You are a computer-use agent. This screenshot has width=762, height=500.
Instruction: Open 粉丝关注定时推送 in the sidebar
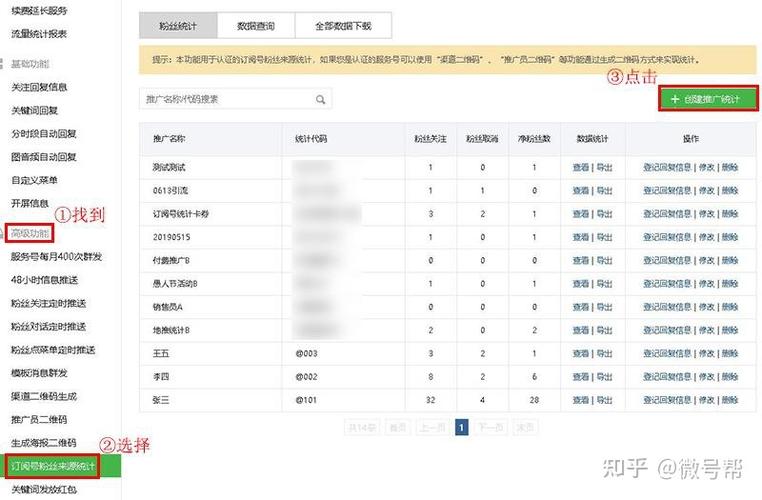click(49, 303)
